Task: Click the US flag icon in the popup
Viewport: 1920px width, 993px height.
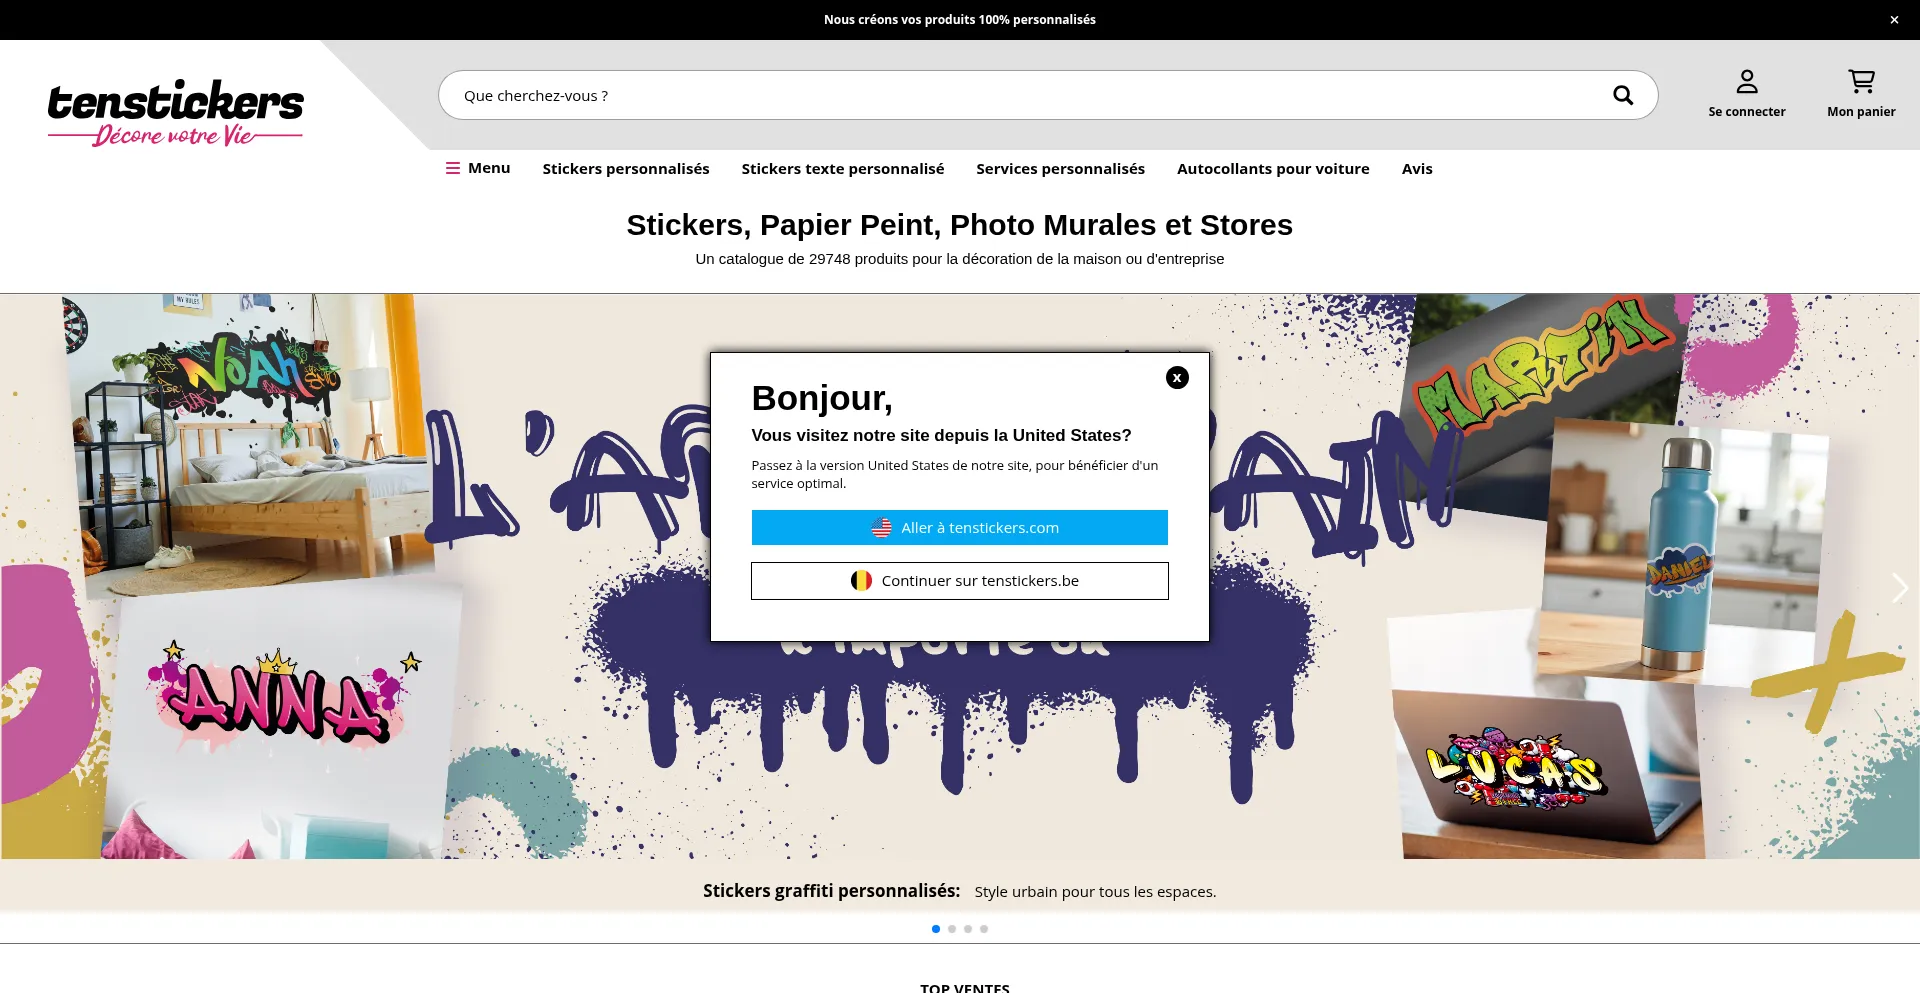Action: pyautogui.click(x=882, y=527)
